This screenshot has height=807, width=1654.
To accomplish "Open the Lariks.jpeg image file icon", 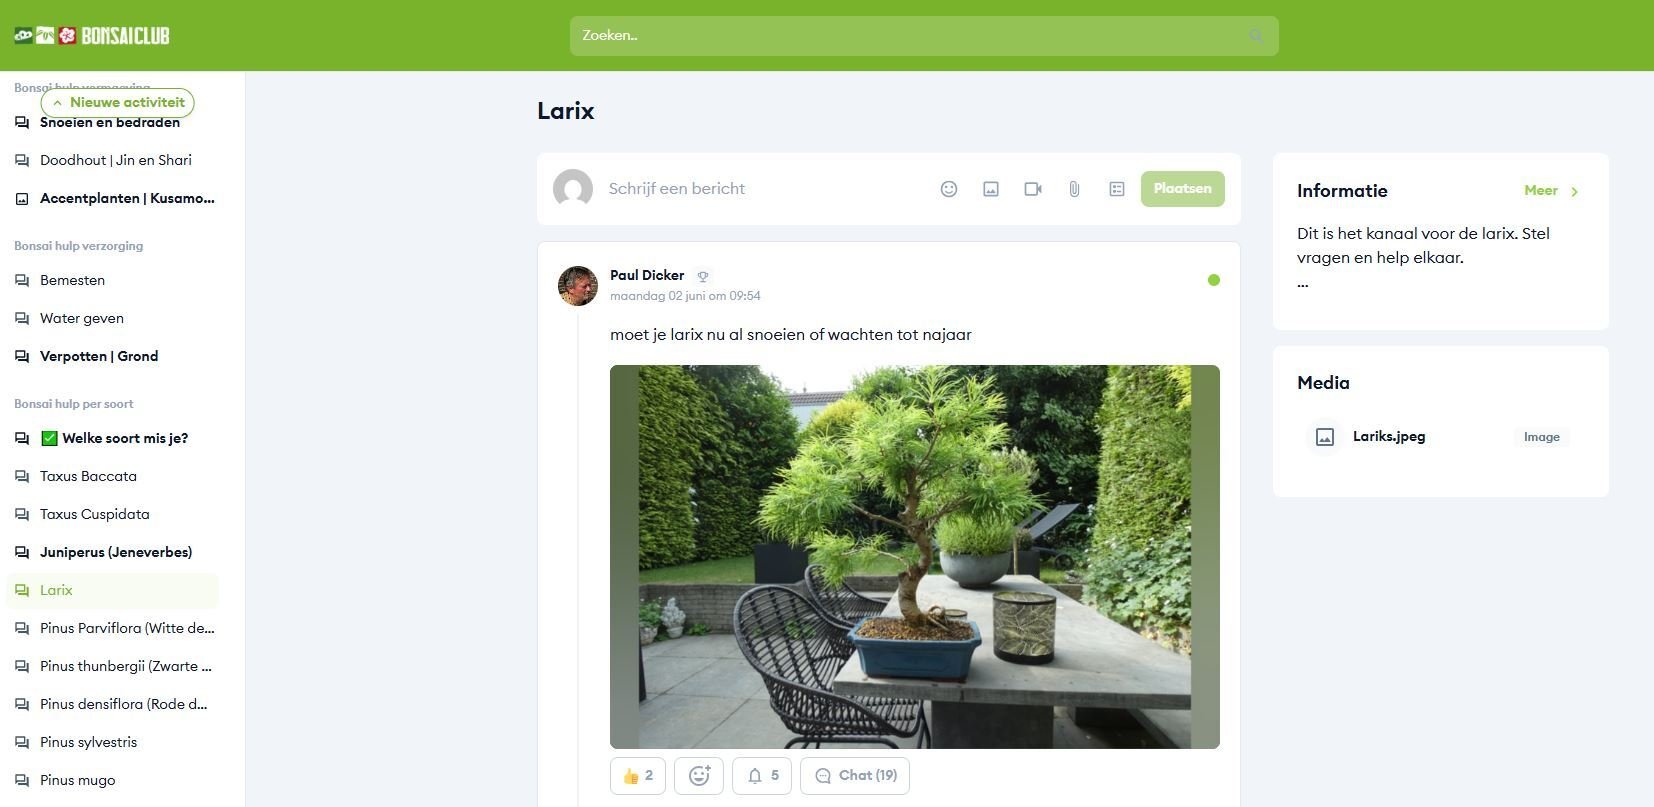I will (x=1325, y=437).
